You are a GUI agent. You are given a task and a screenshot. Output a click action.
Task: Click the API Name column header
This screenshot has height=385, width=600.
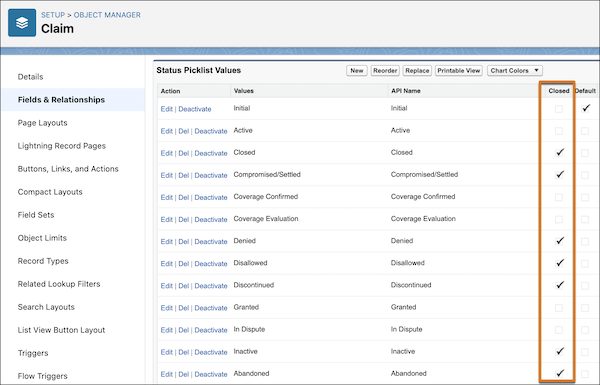tap(406, 91)
